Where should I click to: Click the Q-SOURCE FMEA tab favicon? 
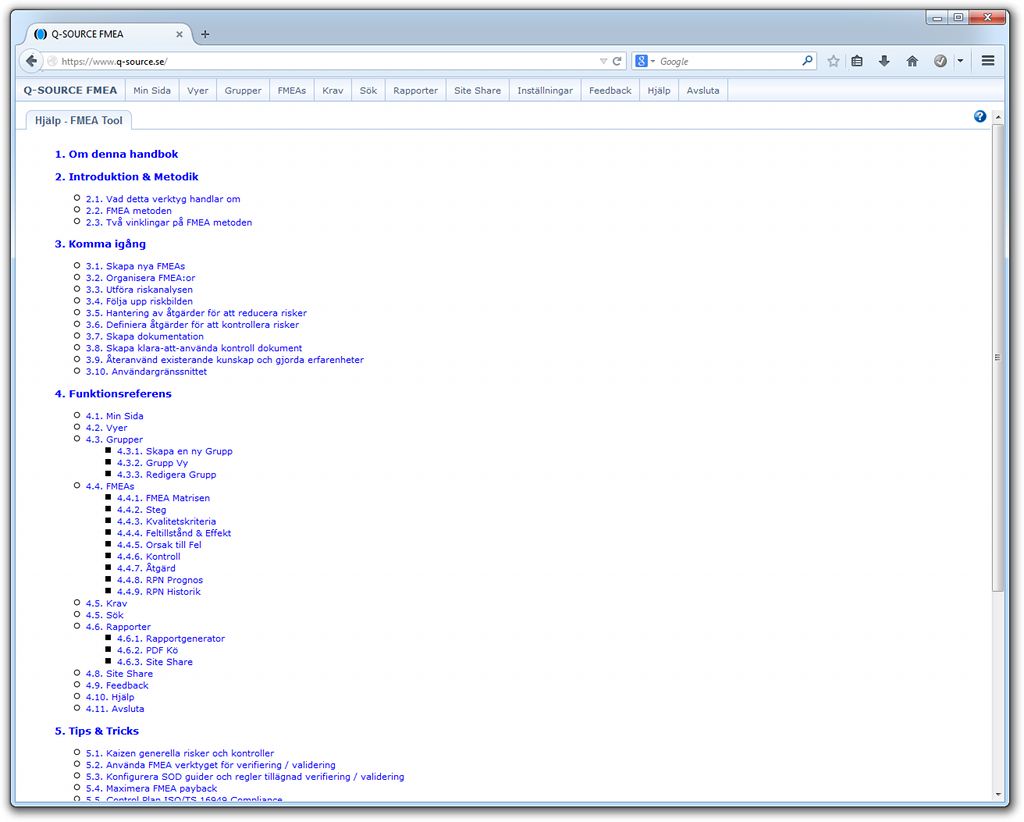40,34
